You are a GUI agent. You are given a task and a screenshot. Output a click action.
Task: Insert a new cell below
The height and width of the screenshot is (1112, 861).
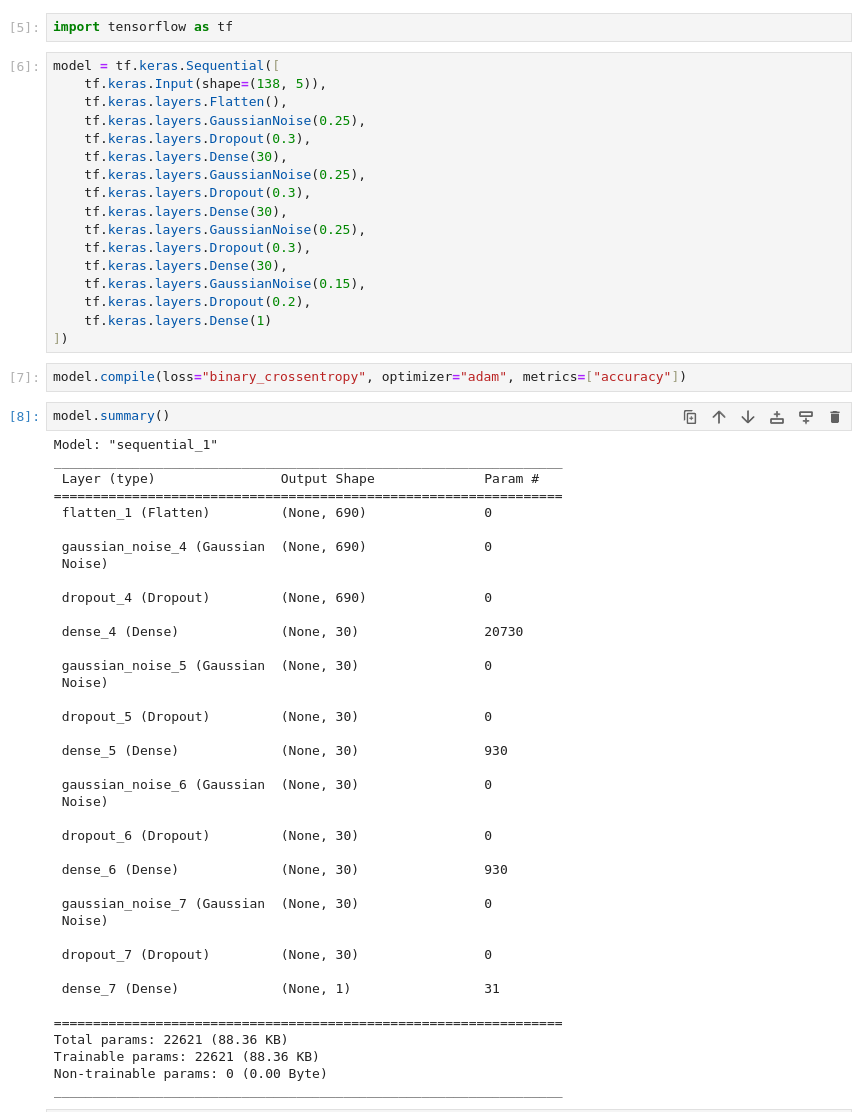tap(806, 417)
